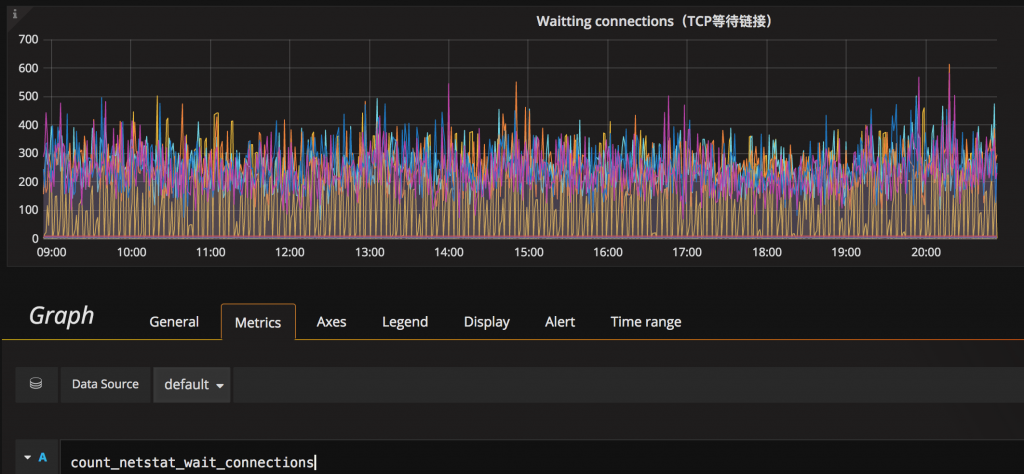Image resolution: width=1024 pixels, height=474 pixels.
Task: Click the Data Source label
Action: pyautogui.click(x=105, y=385)
